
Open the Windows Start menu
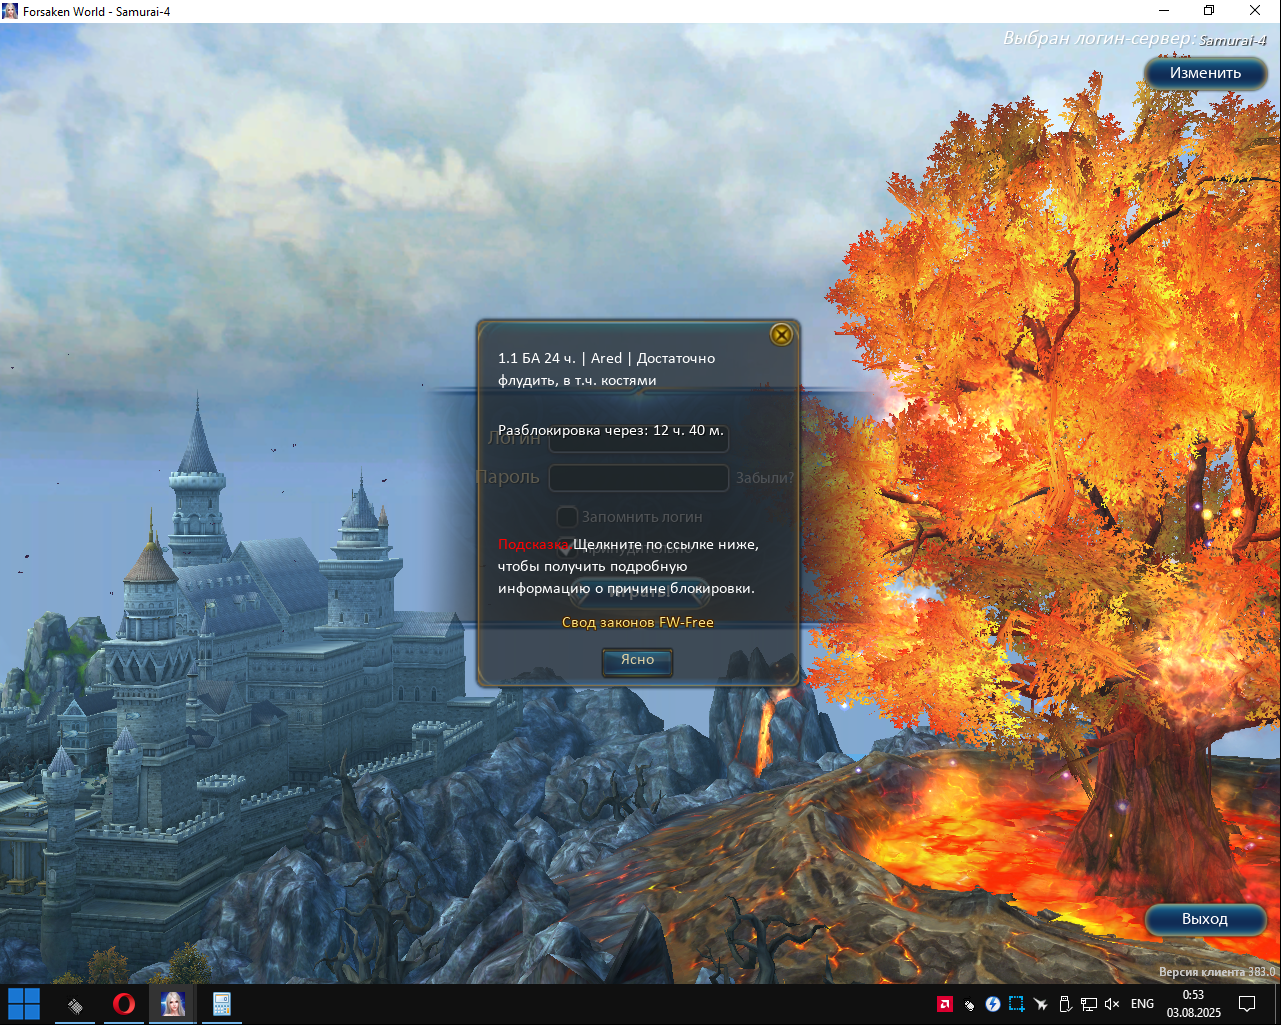coord(24,1004)
